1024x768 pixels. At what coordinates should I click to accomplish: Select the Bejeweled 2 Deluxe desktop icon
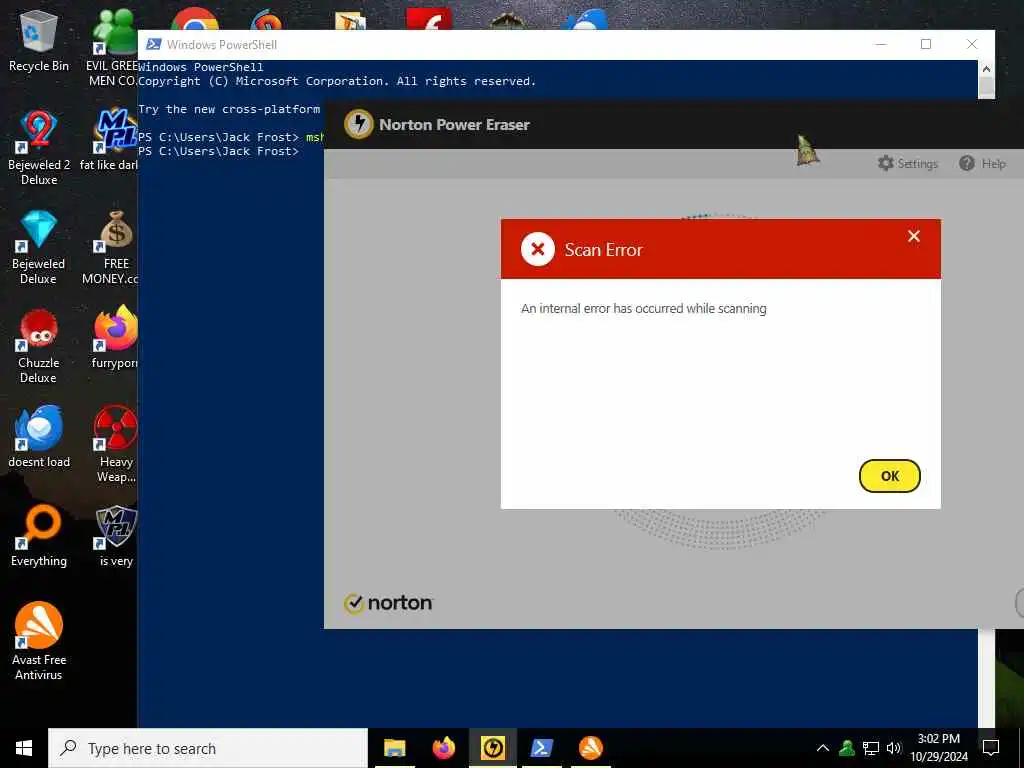[x=39, y=147]
